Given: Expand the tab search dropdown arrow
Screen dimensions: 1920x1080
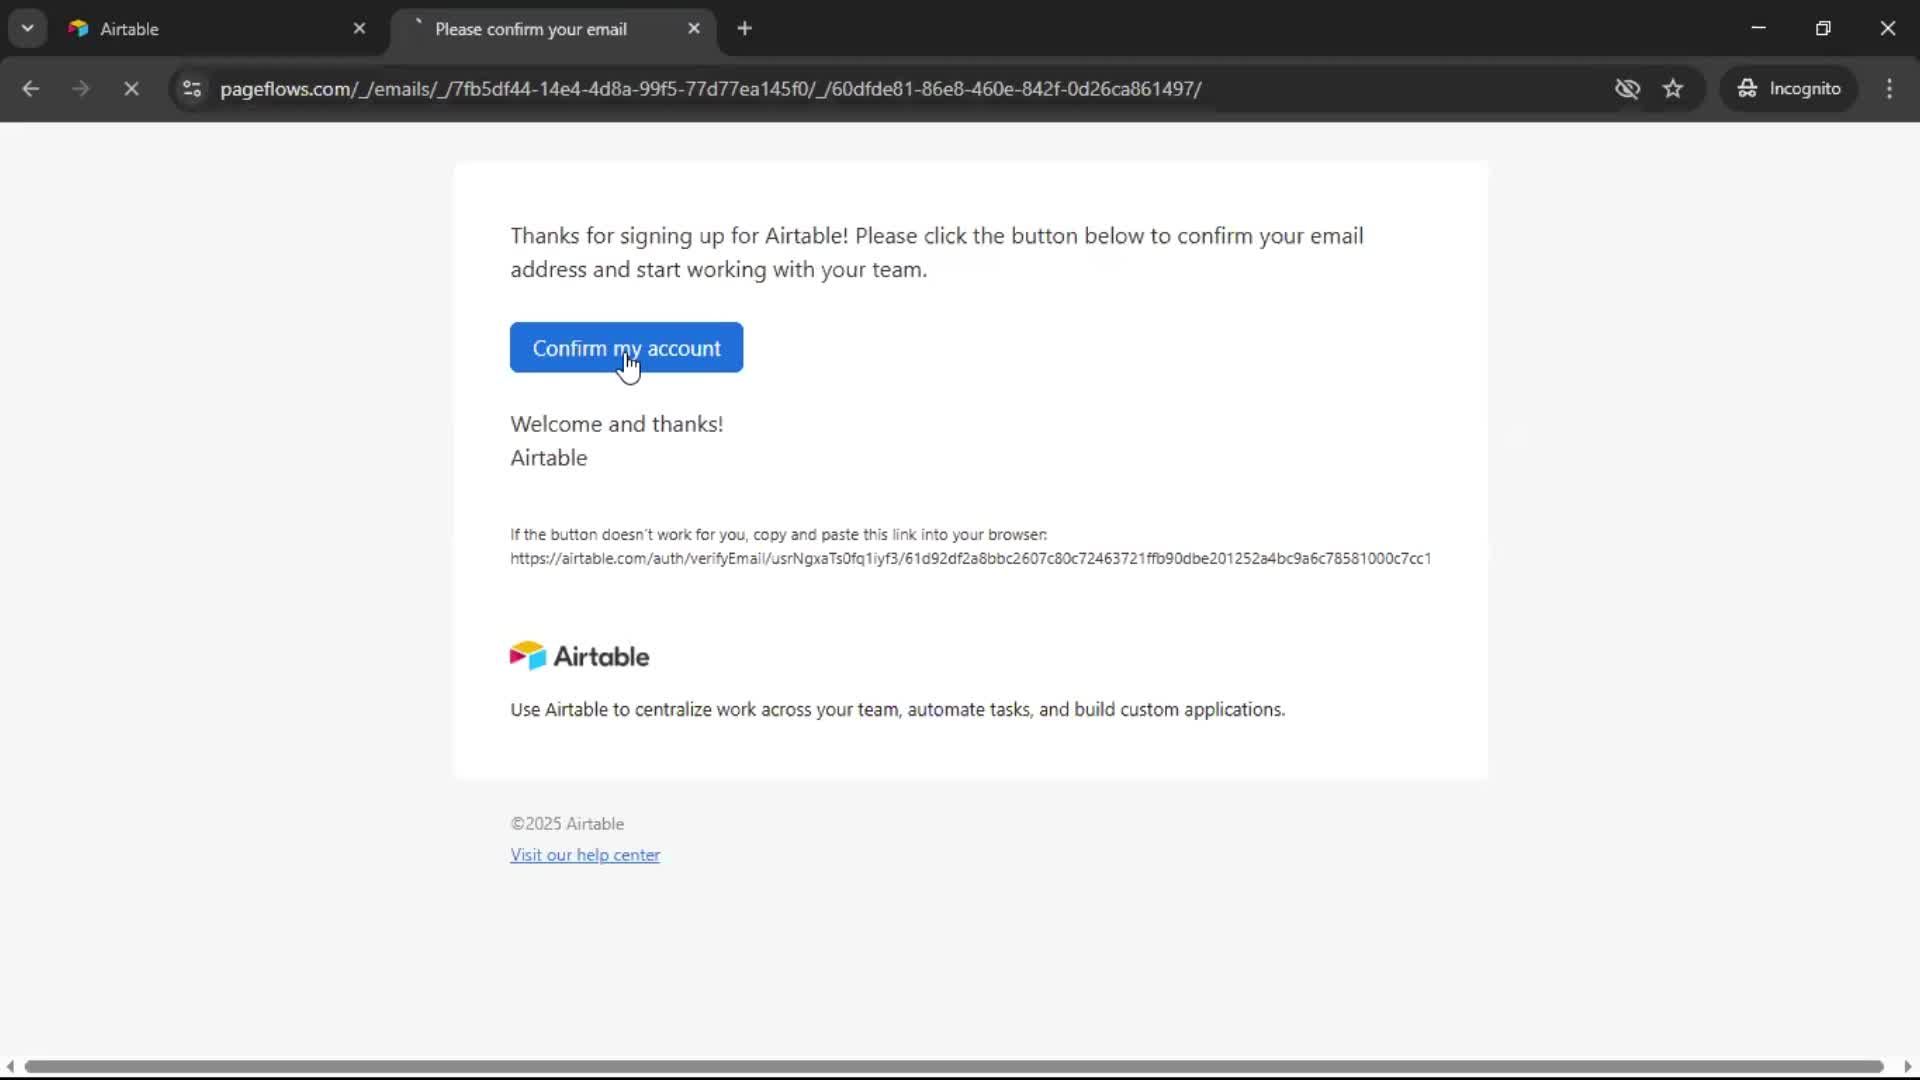Looking at the screenshot, I should tap(28, 28).
